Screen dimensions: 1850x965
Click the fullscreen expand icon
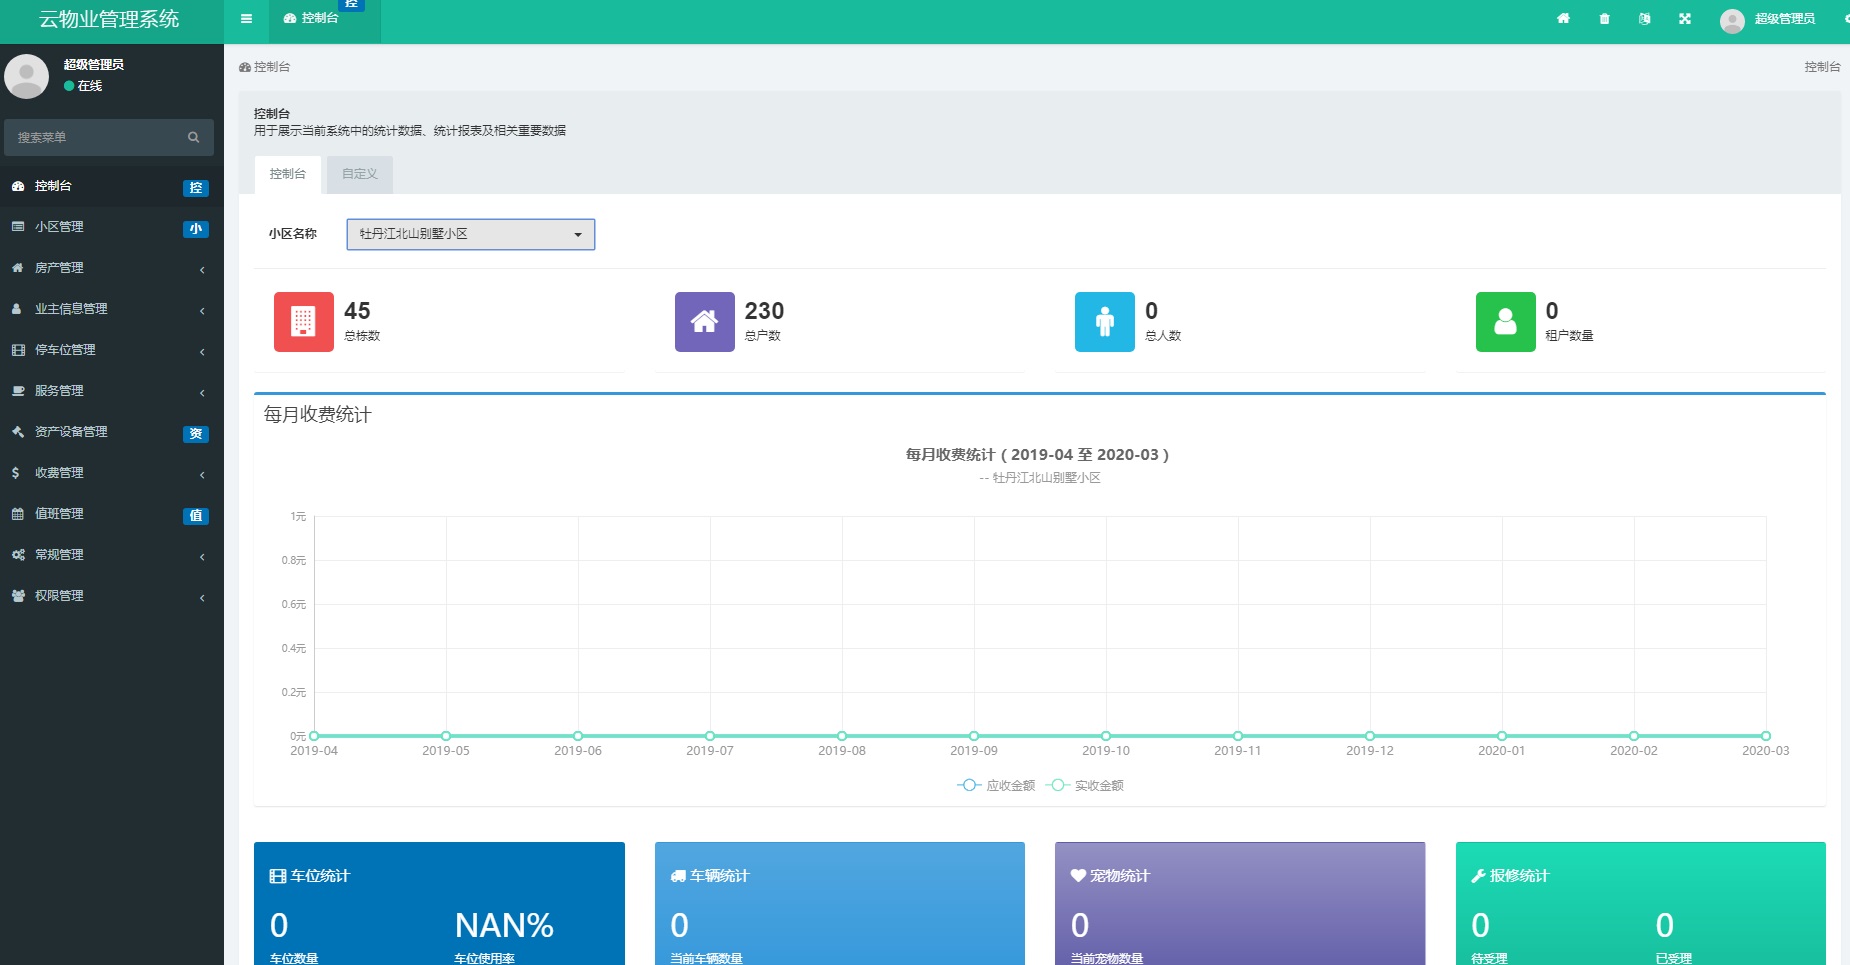pyautogui.click(x=1685, y=19)
